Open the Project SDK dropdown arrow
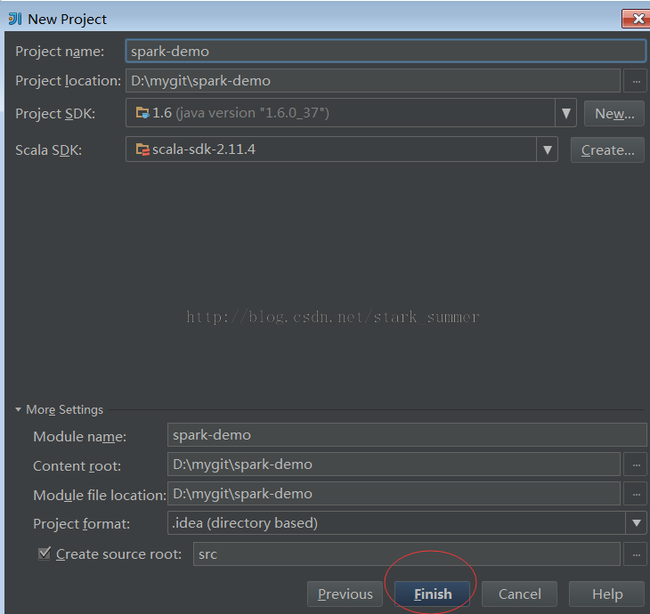 [x=566, y=113]
